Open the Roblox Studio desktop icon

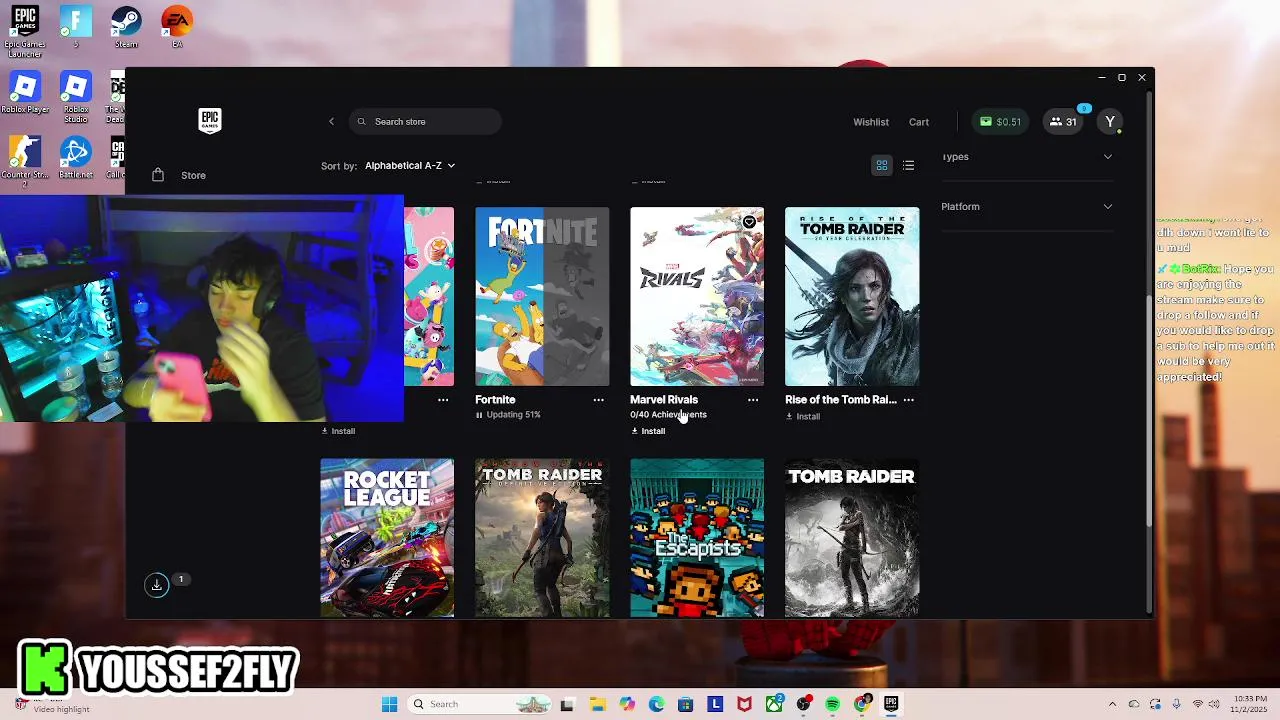(x=76, y=96)
